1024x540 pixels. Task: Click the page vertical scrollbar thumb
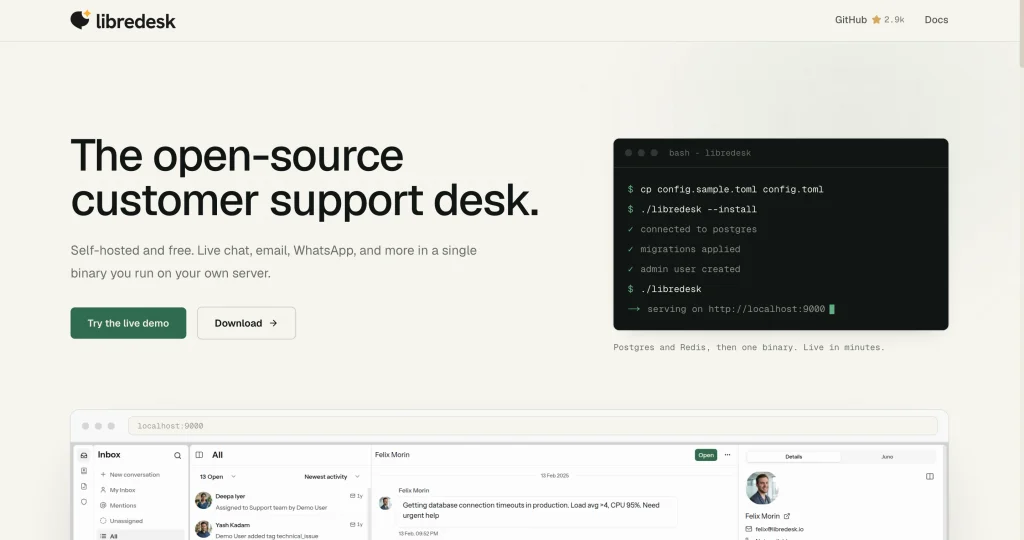(1021, 33)
